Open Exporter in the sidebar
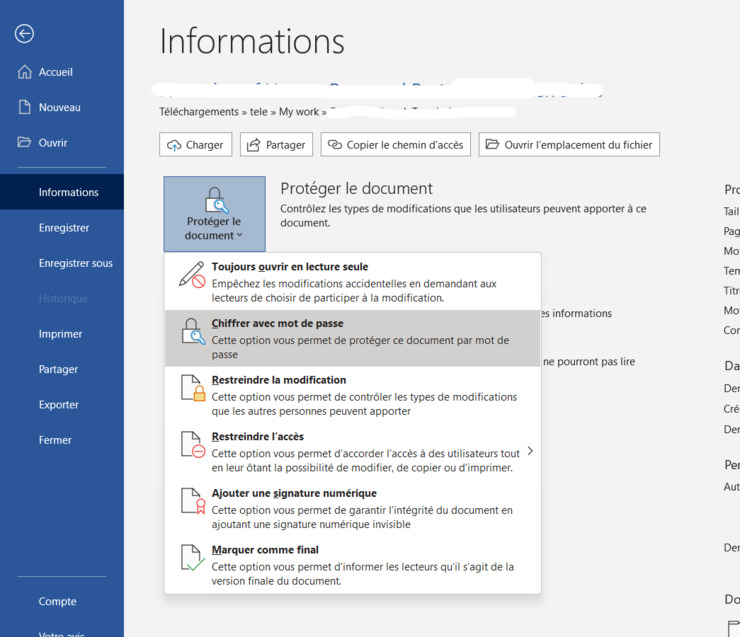 pos(62,404)
